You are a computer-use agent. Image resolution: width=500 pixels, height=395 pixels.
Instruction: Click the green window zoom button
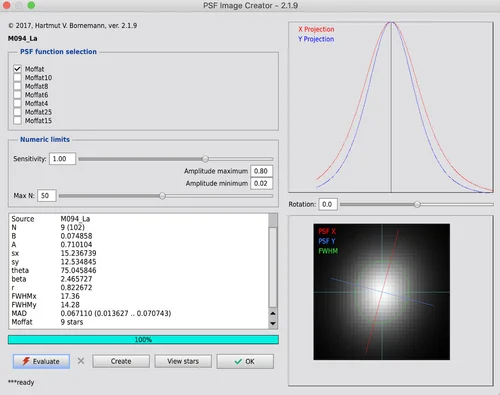31,5
